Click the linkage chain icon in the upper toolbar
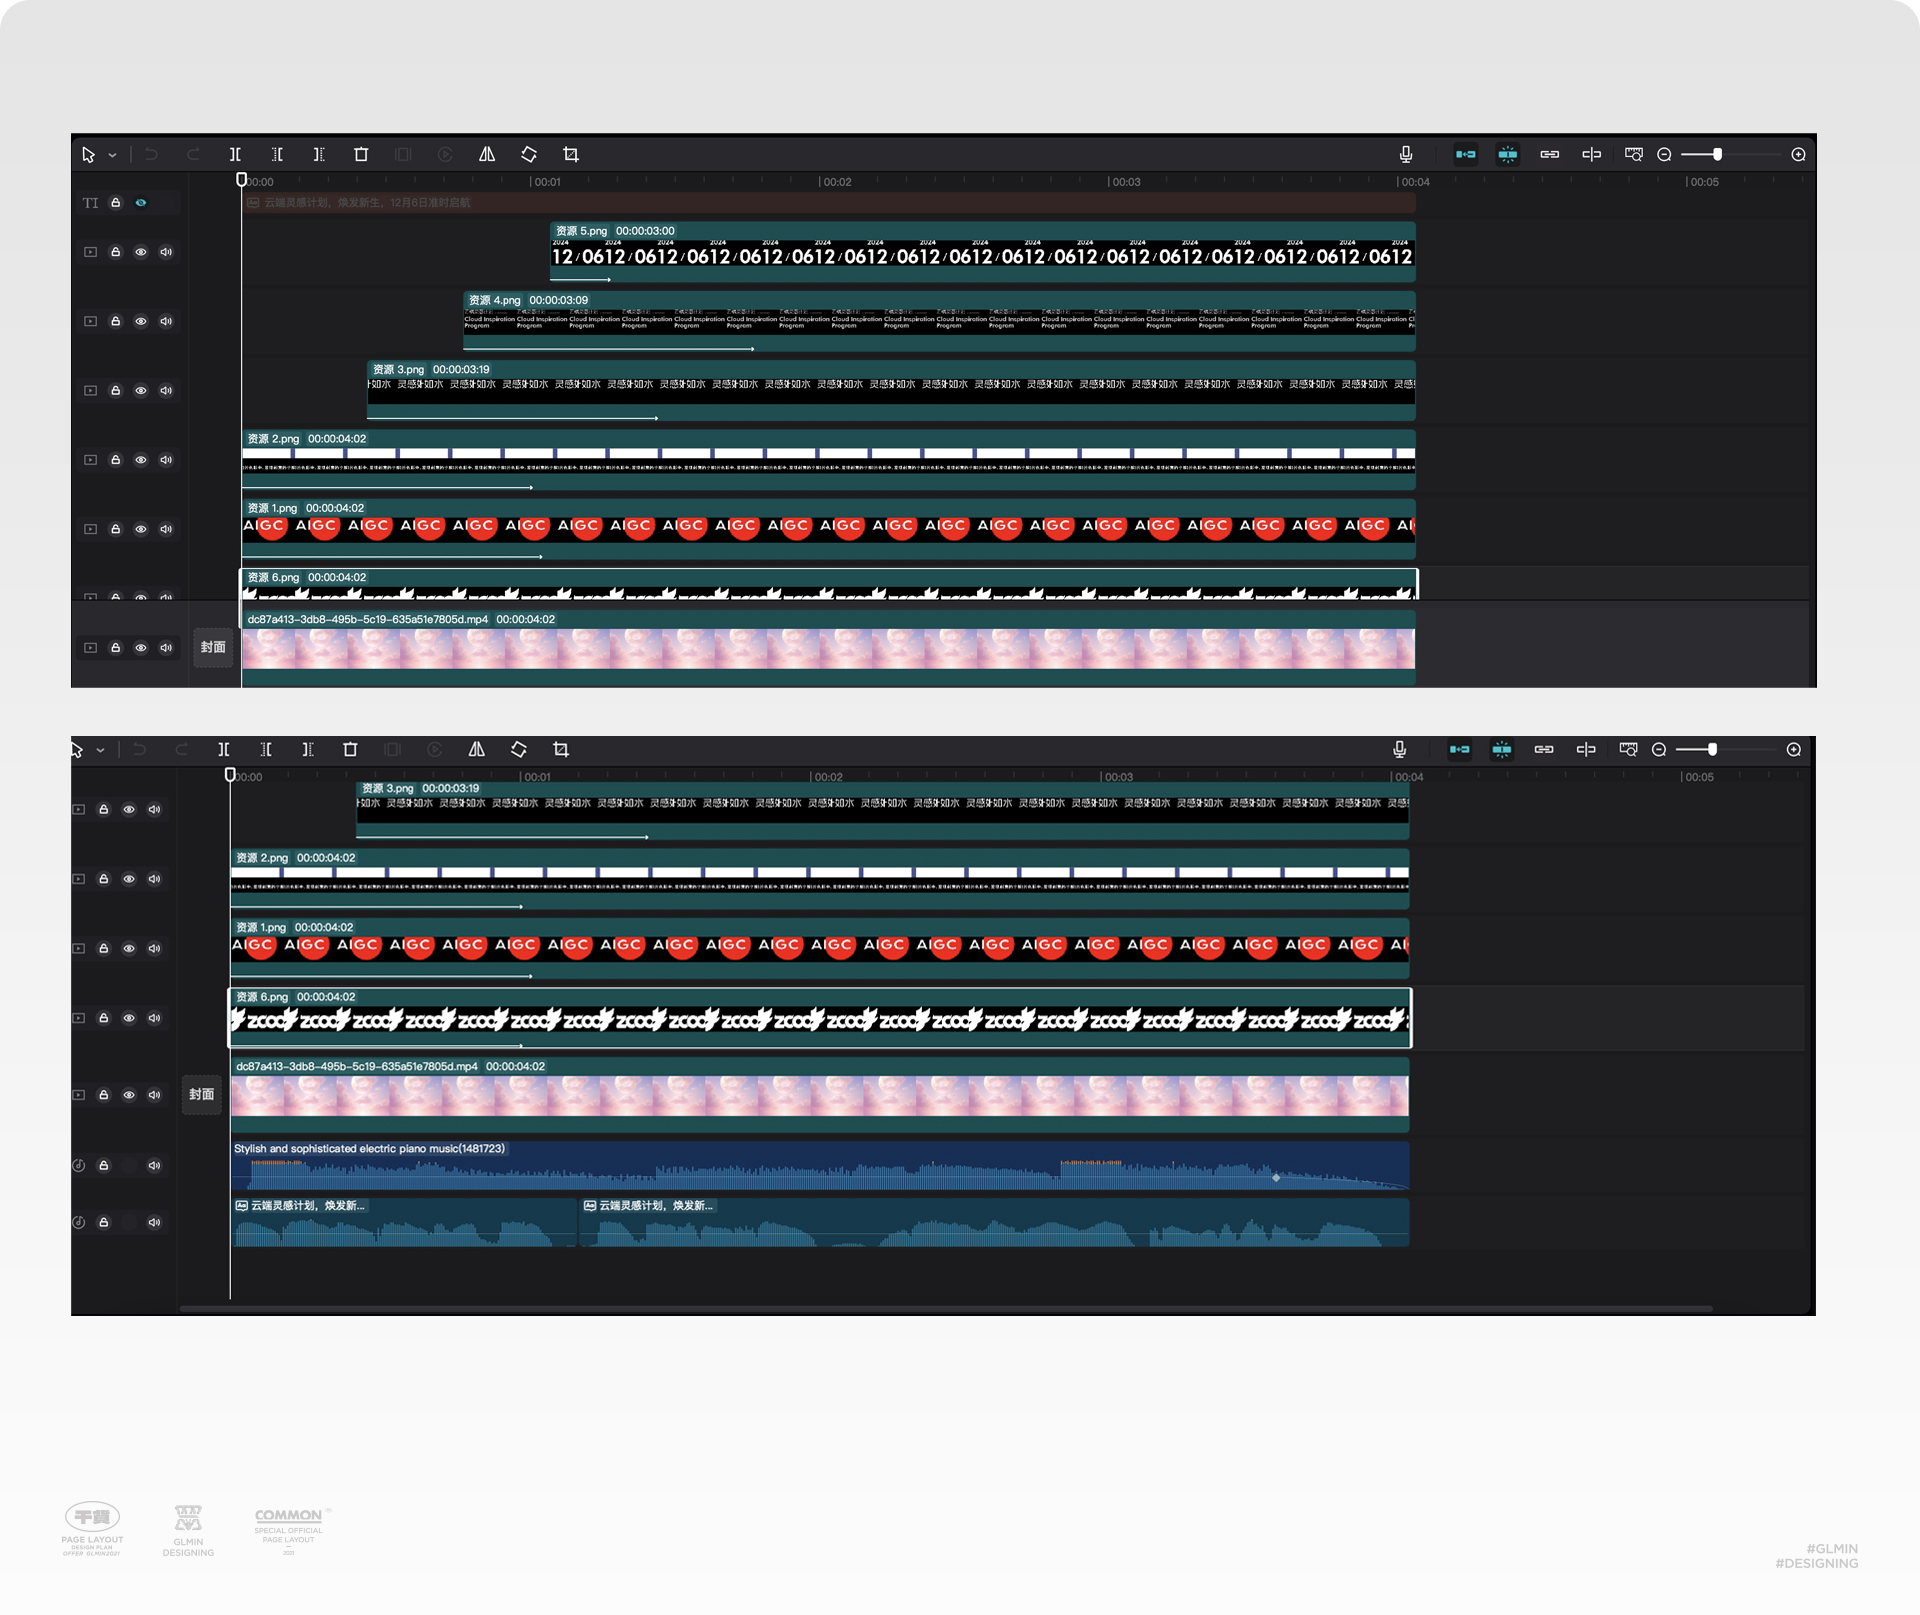This screenshot has width=1920, height=1615. click(1549, 155)
